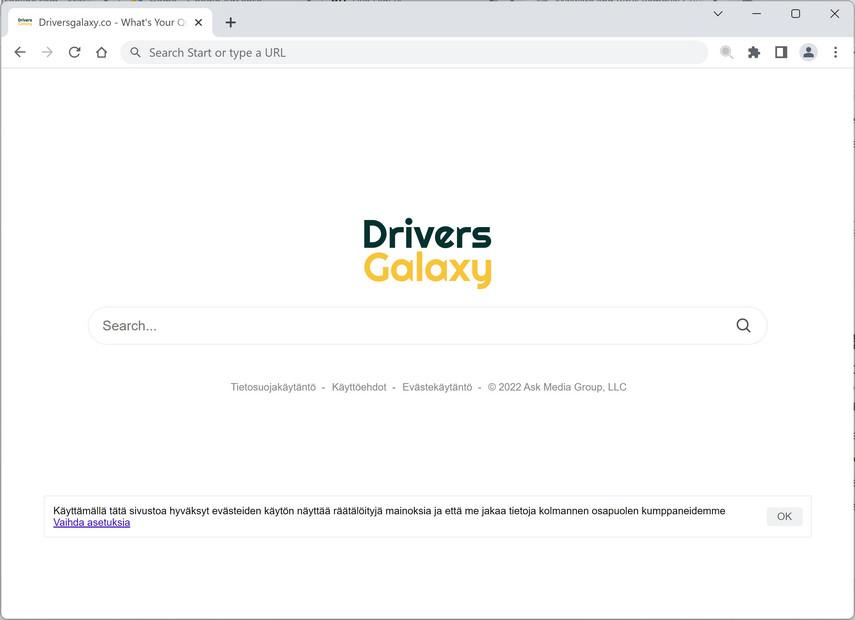Open a new tab with plus button
This screenshot has height=620, width=855.
point(231,22)
